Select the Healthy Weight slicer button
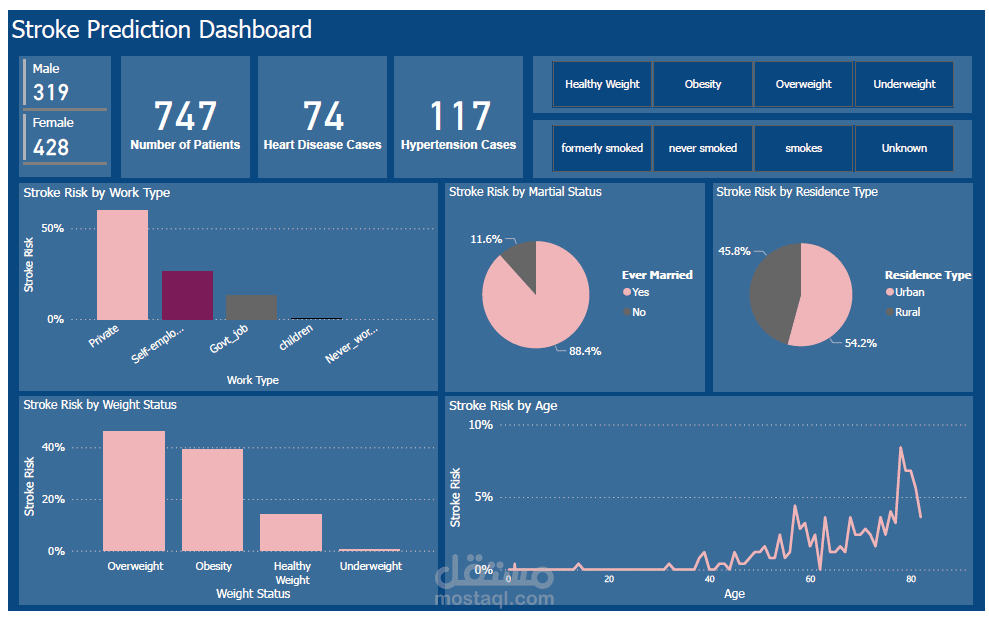The width and height of the screenshot is (989, 621). pos(602,84)
